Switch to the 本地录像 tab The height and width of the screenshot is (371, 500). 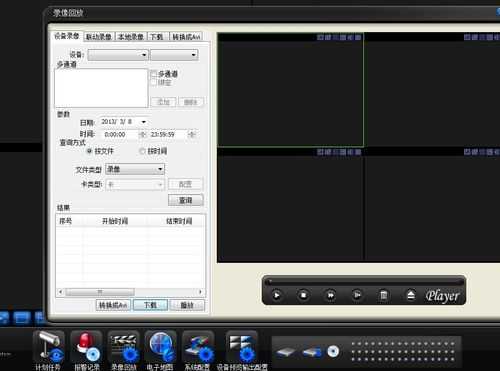(x=131, y=37)
